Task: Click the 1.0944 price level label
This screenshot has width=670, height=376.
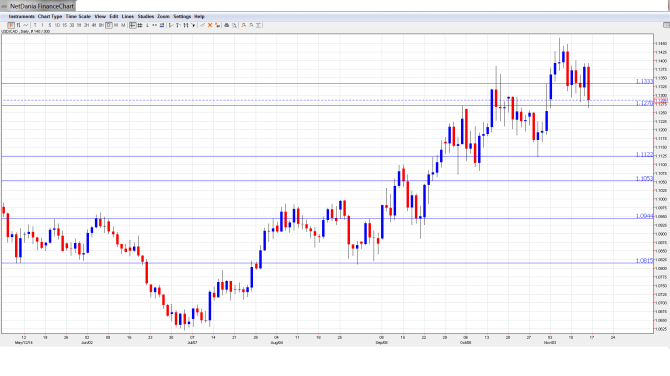Action: click(644, 216)
